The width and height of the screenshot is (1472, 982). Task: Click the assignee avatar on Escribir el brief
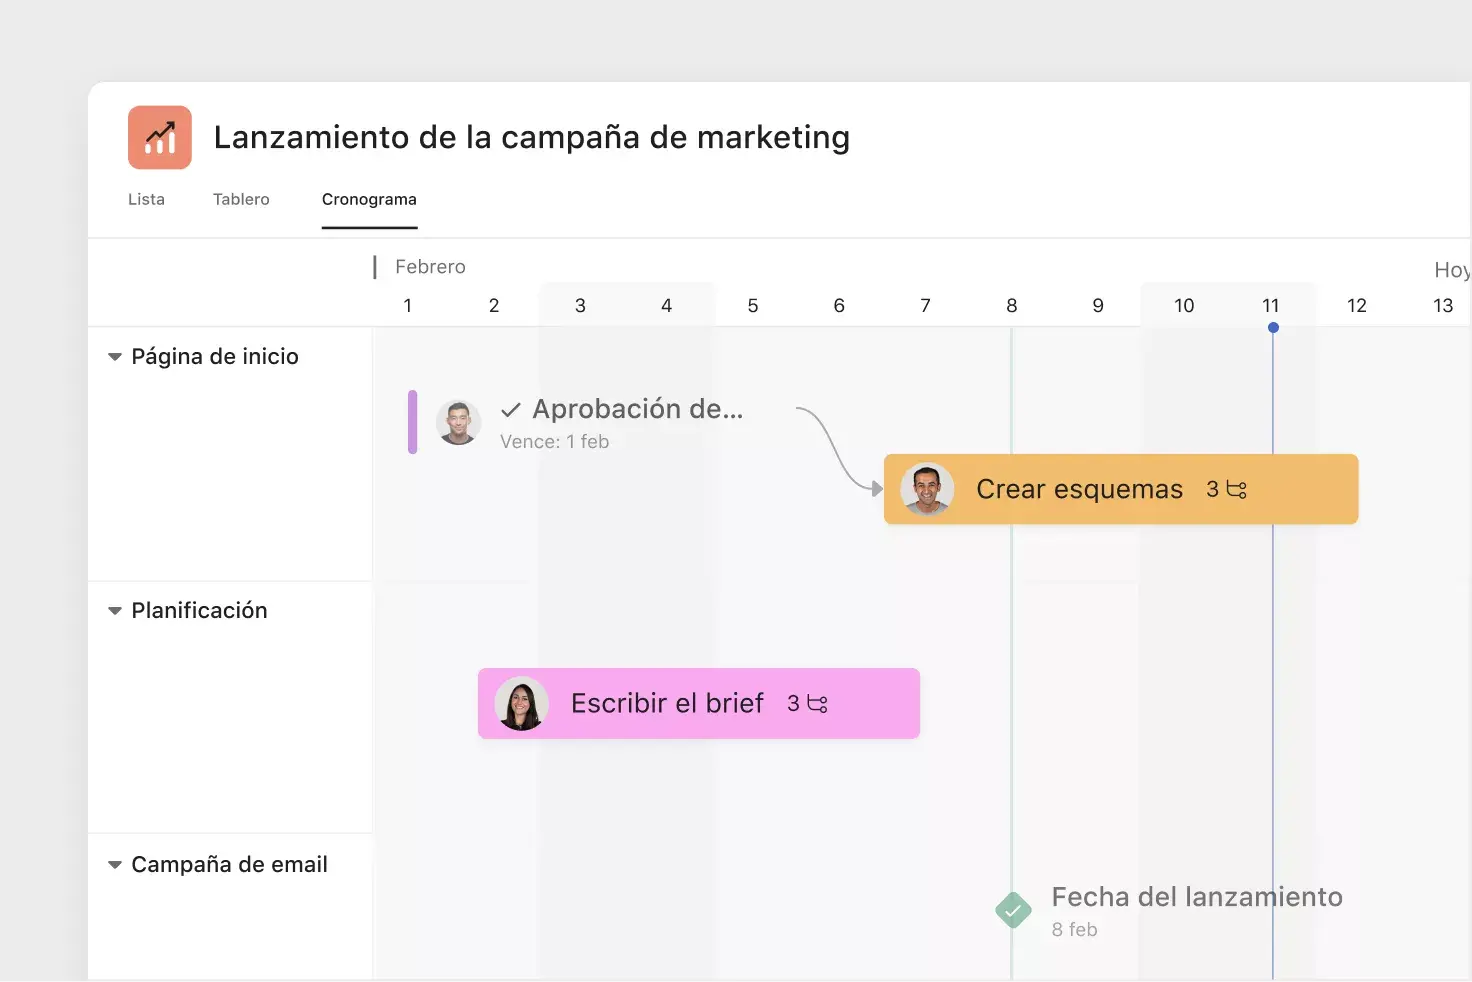[521, 703]
